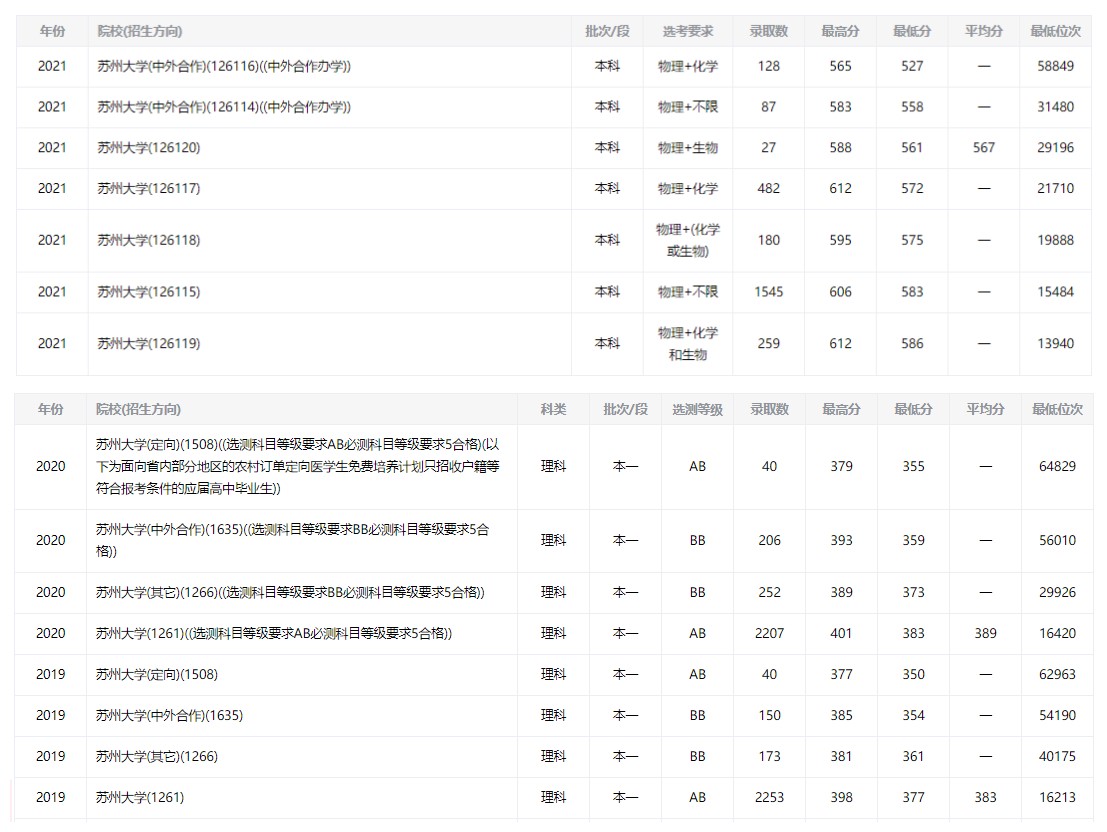Select the 苏州大学(126119) school entry
This screenshot has height=832, width=1107.
(x=149, y=343)
